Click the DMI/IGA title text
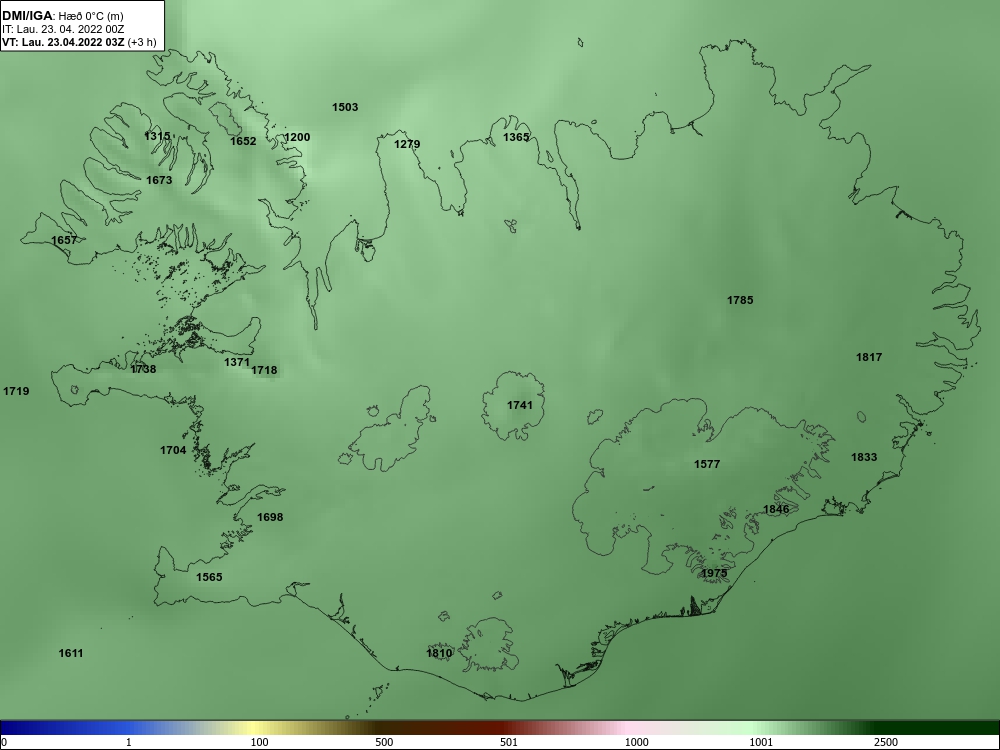1000x750 pixels. 27,15
